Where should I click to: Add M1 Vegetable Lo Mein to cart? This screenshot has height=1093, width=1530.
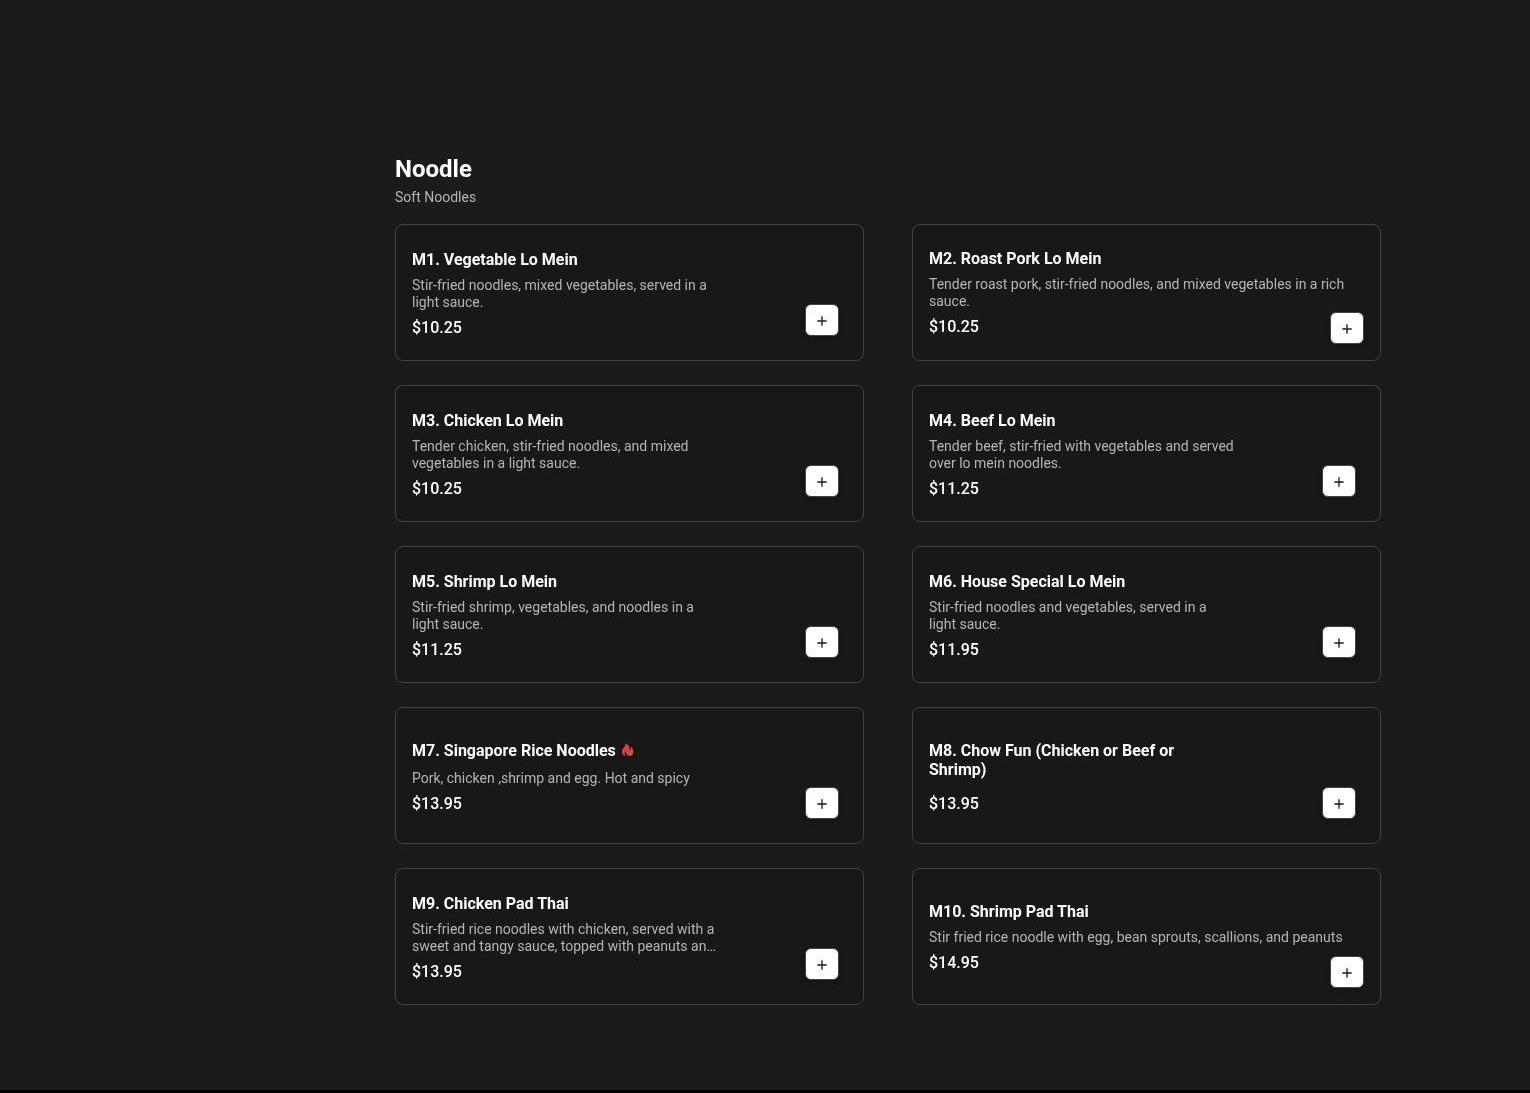click(x=821, y=320)
